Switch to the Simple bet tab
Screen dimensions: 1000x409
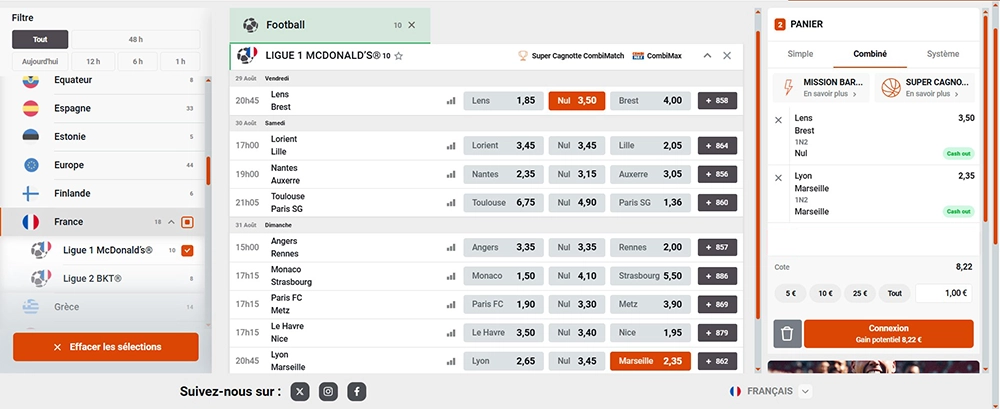point(800,54)
